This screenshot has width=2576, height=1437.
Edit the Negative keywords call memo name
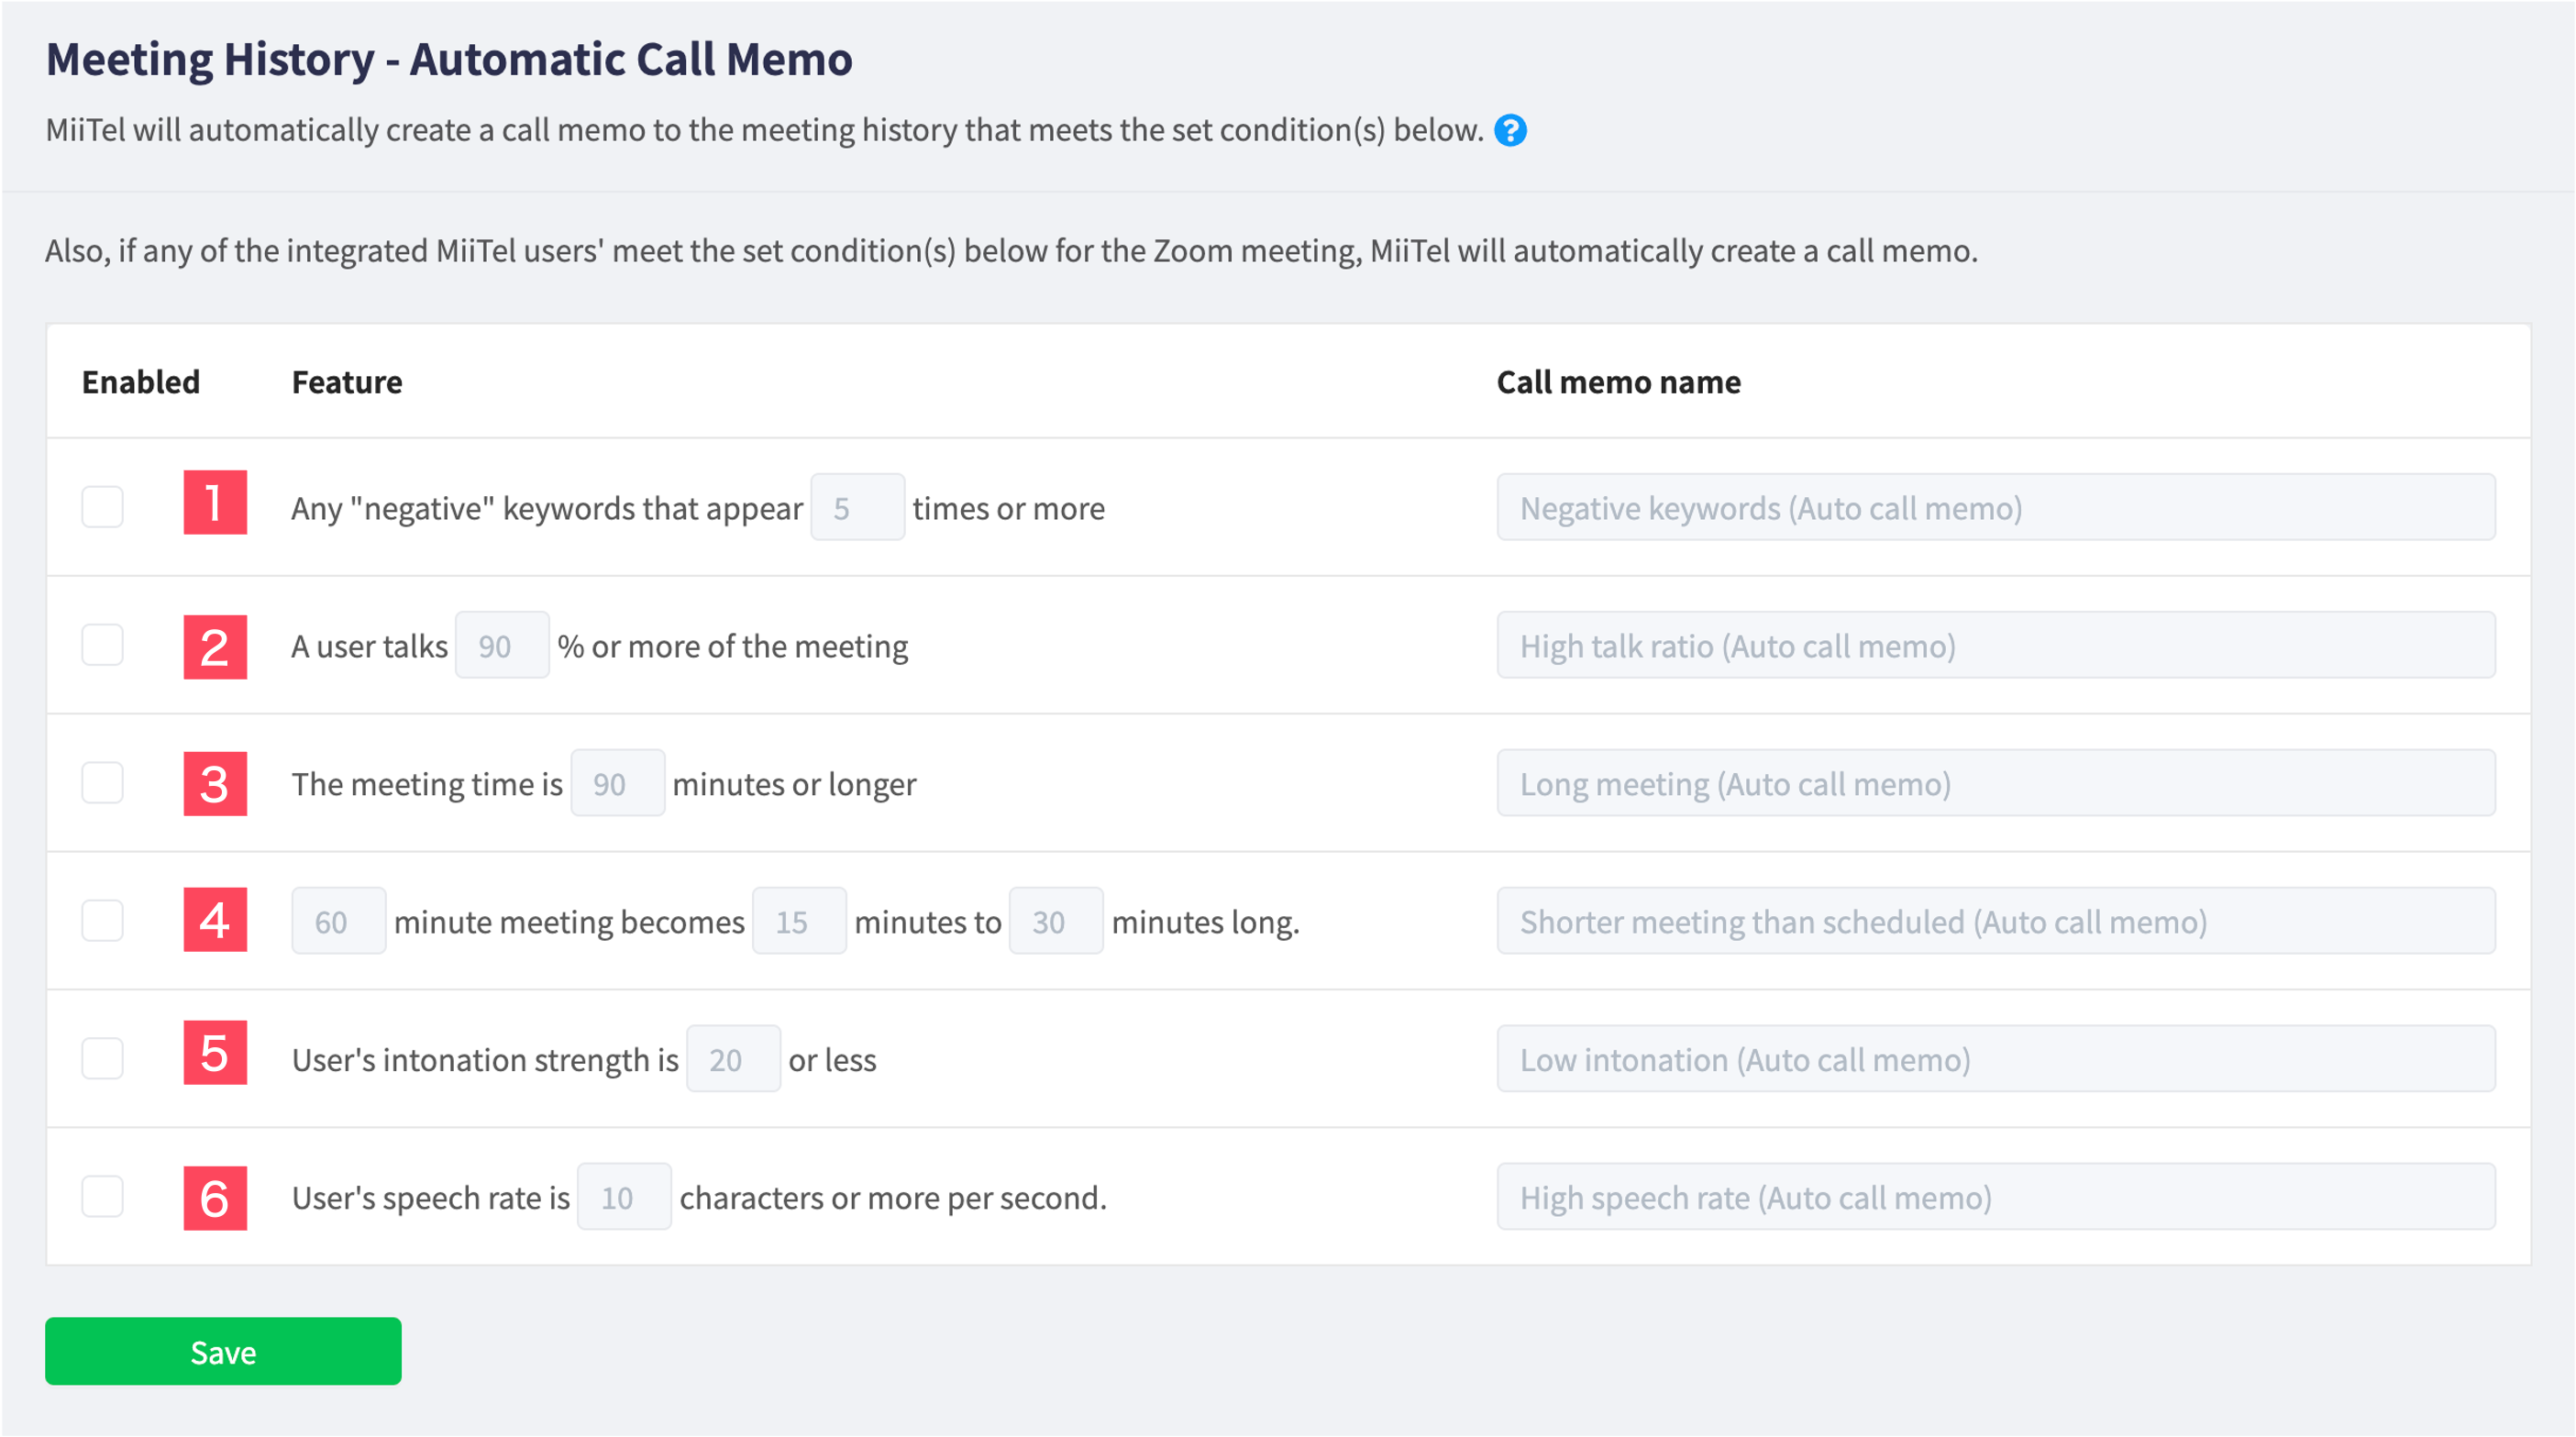(1996, 508)
